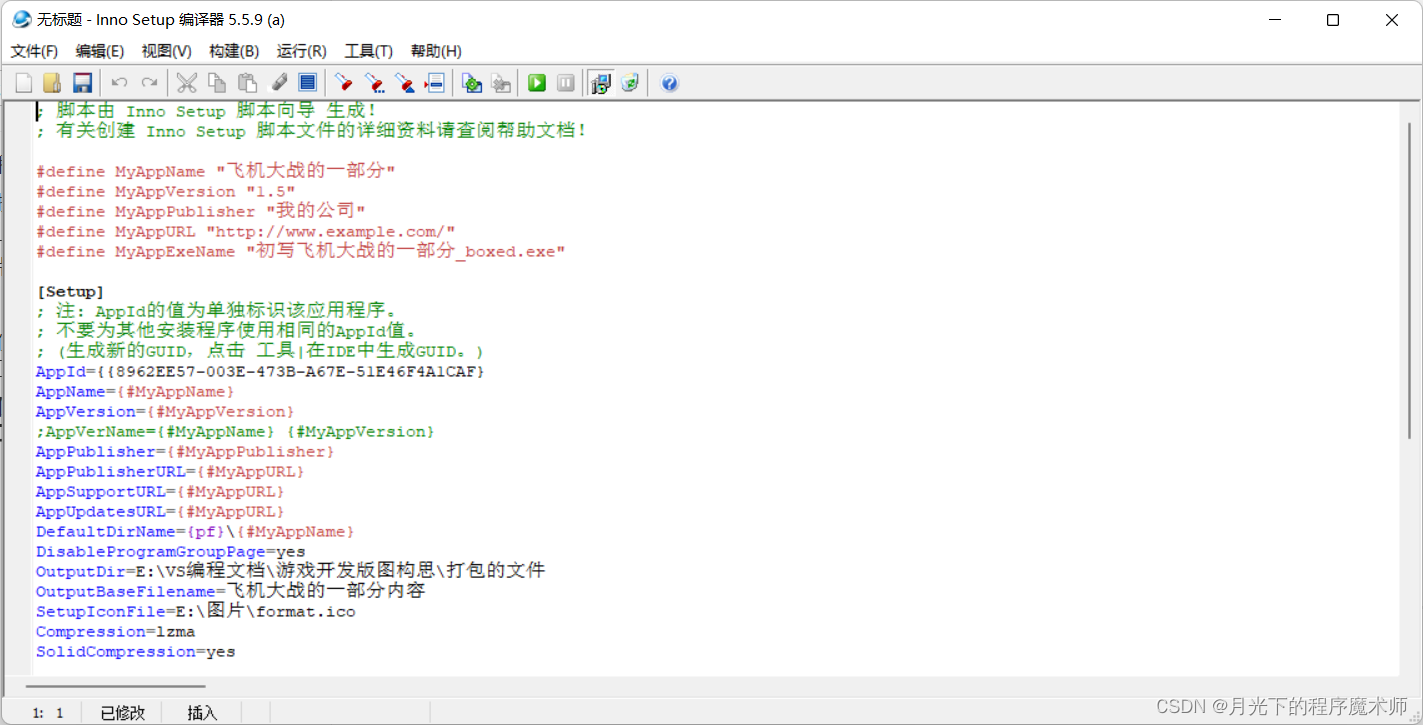Click the '已修改' status bar entry

(123, 713)
